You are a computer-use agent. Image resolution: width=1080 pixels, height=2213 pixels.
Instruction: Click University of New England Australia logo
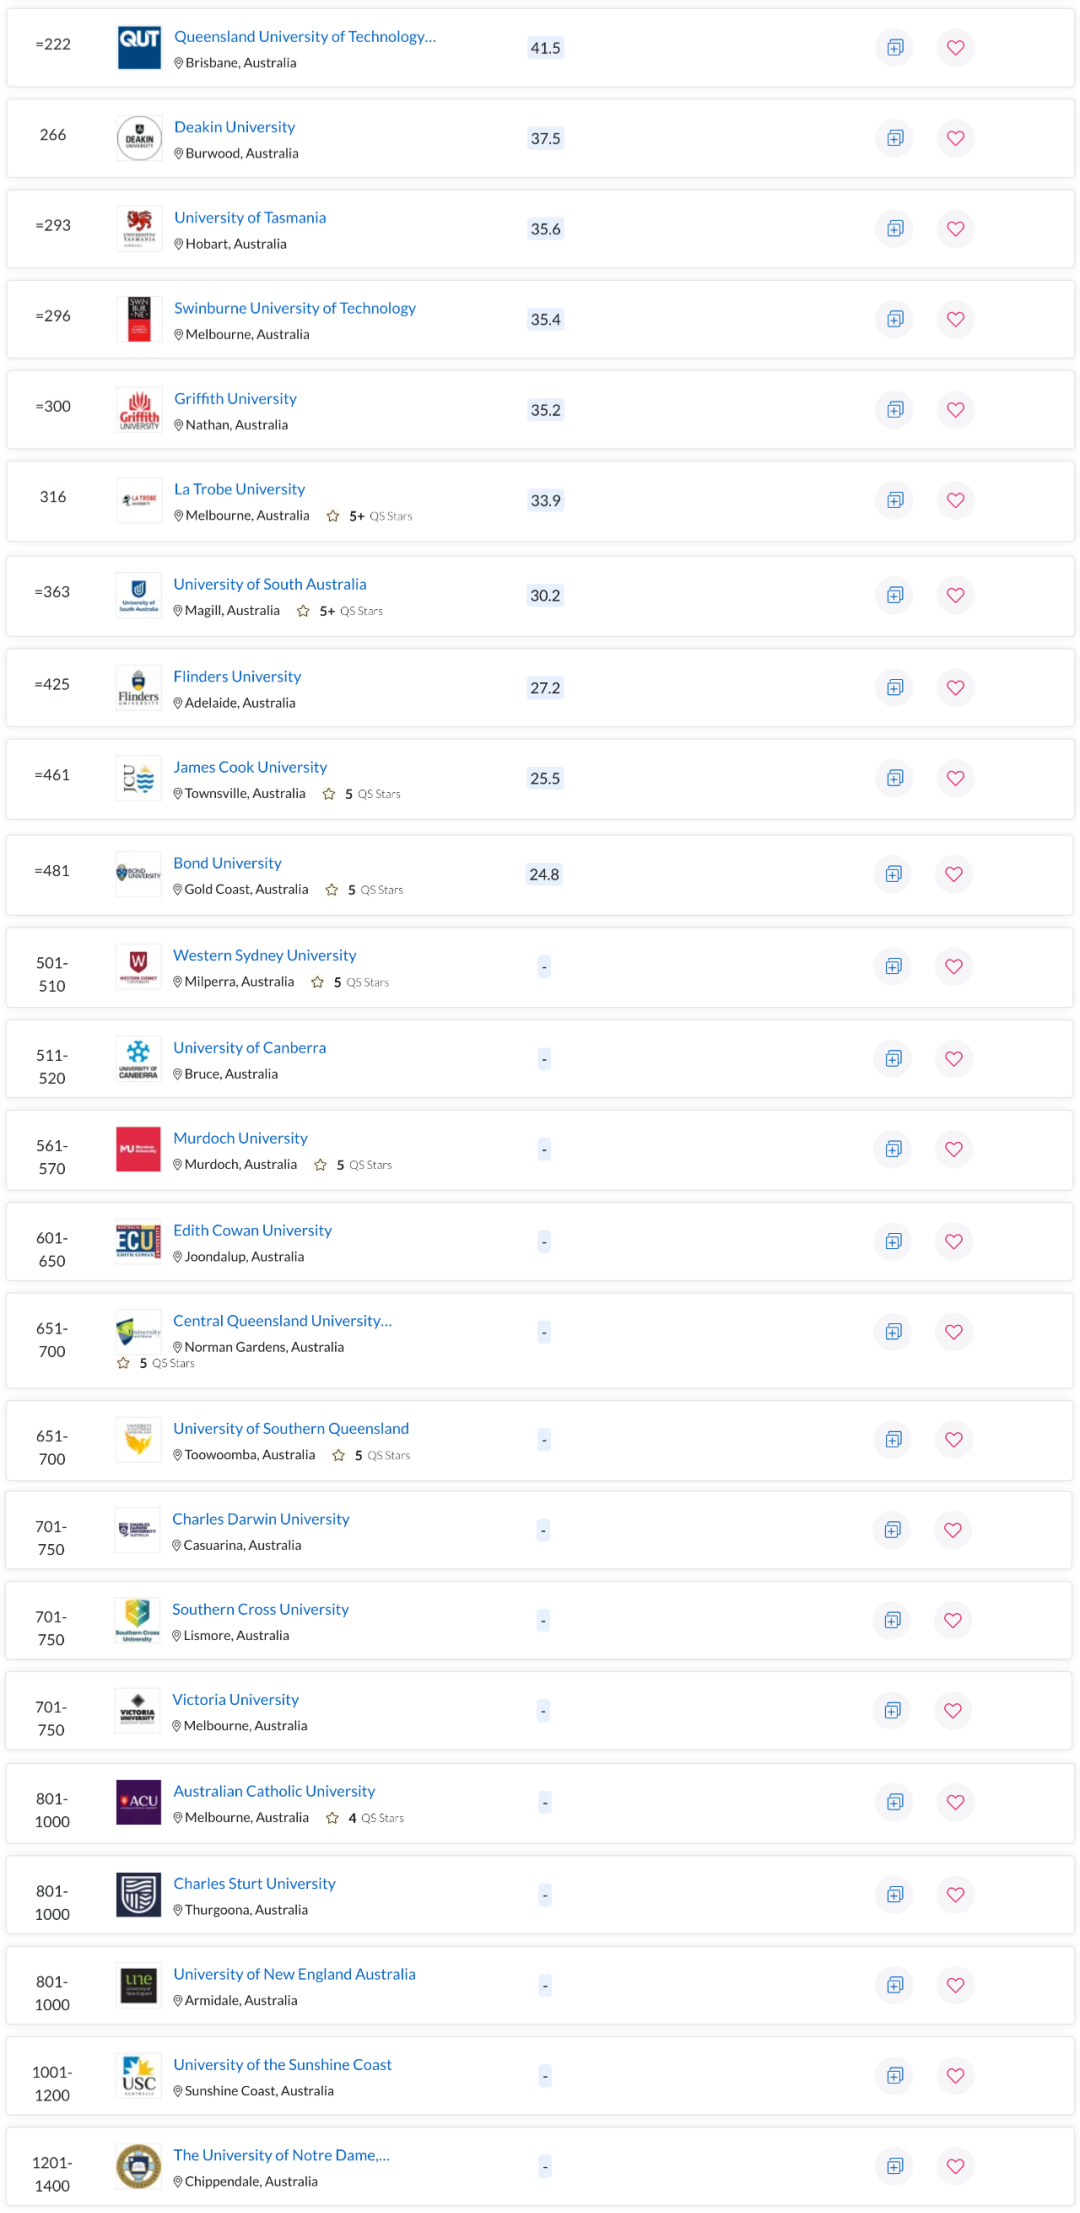138,1984
